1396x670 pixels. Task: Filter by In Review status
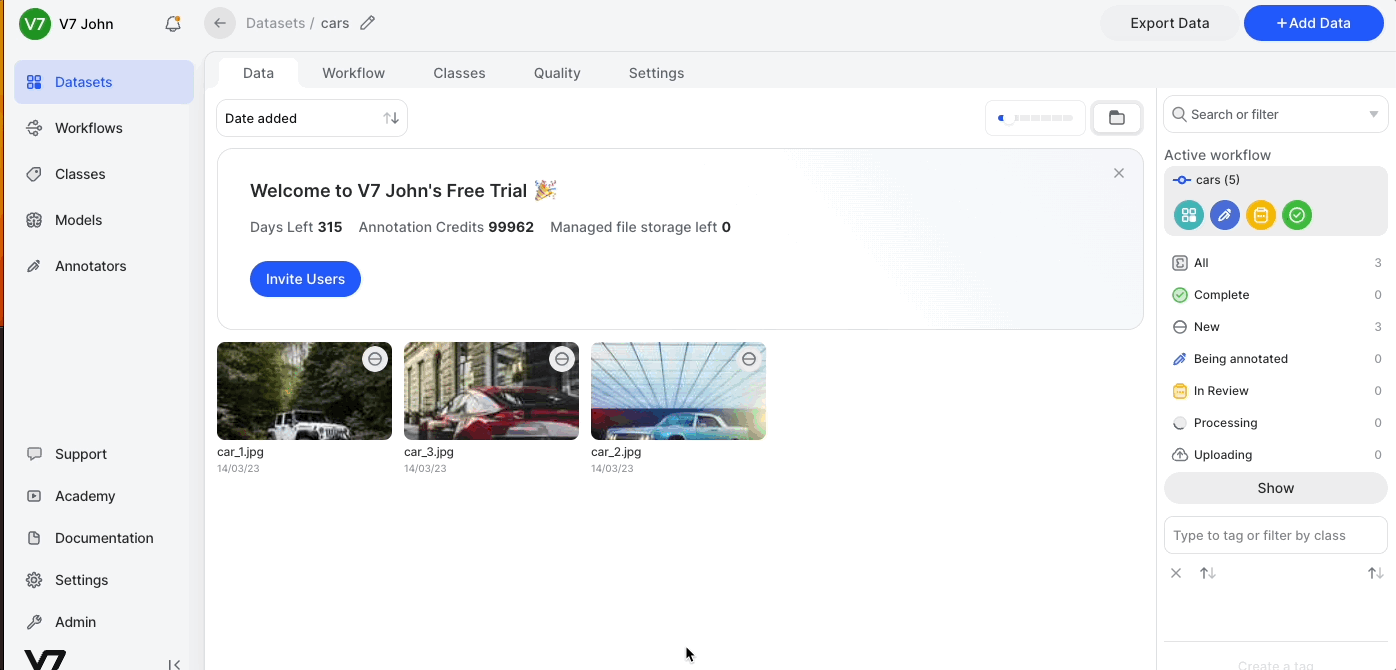point(1276,391)
